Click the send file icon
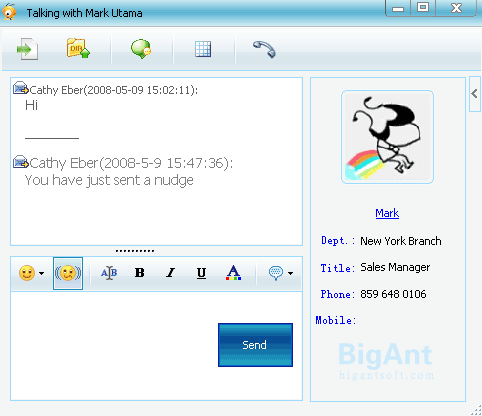The image size is (482, 416). 27,49
